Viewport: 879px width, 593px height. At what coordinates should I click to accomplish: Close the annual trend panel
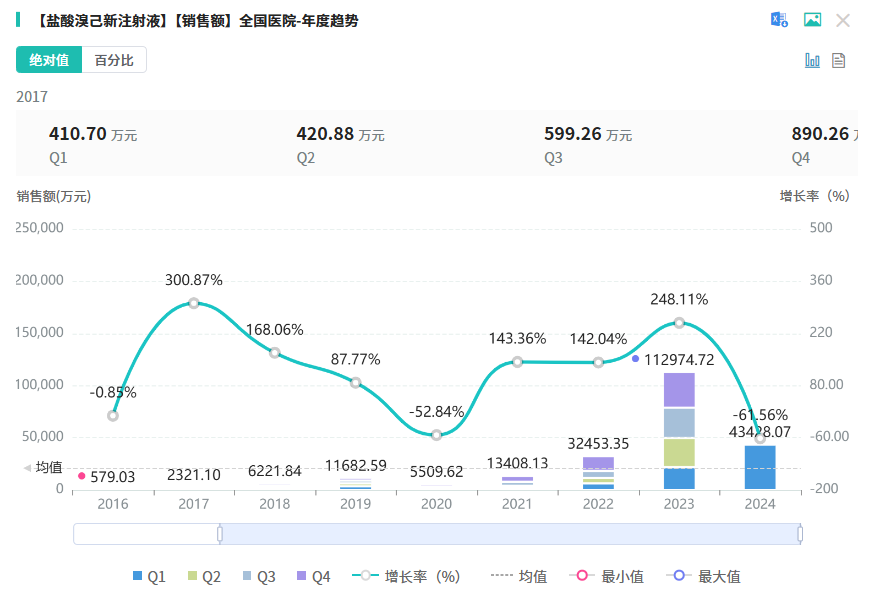tap(843, 21)
